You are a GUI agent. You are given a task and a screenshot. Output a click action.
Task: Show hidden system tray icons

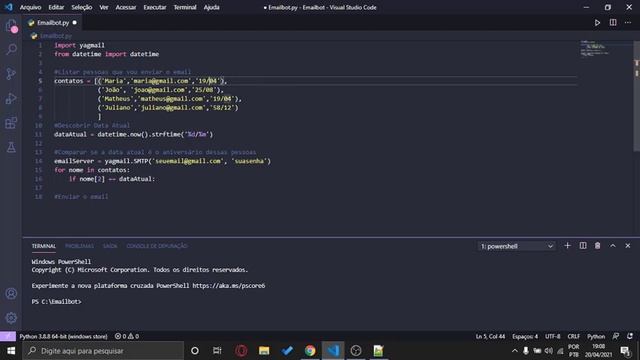click(515, 351)
